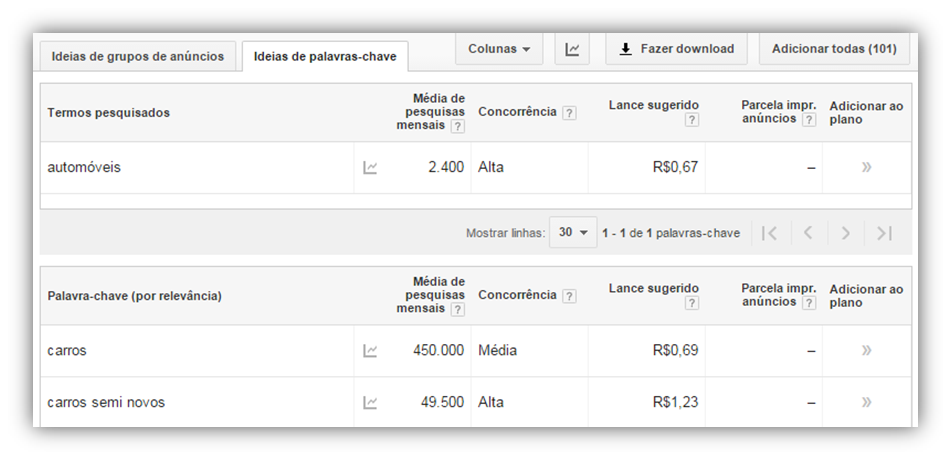Click Adicionar todas (101) button
Image resolution: width=951 pixels, height=460 pixels.
click(x=834, y=49)
